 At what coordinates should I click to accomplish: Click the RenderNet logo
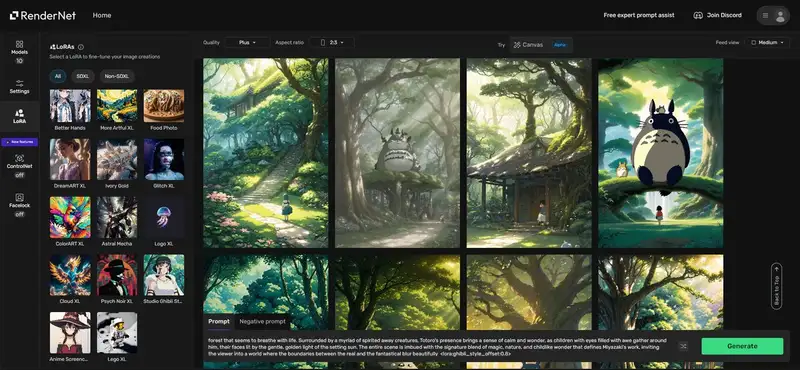(x=42, y=15)
